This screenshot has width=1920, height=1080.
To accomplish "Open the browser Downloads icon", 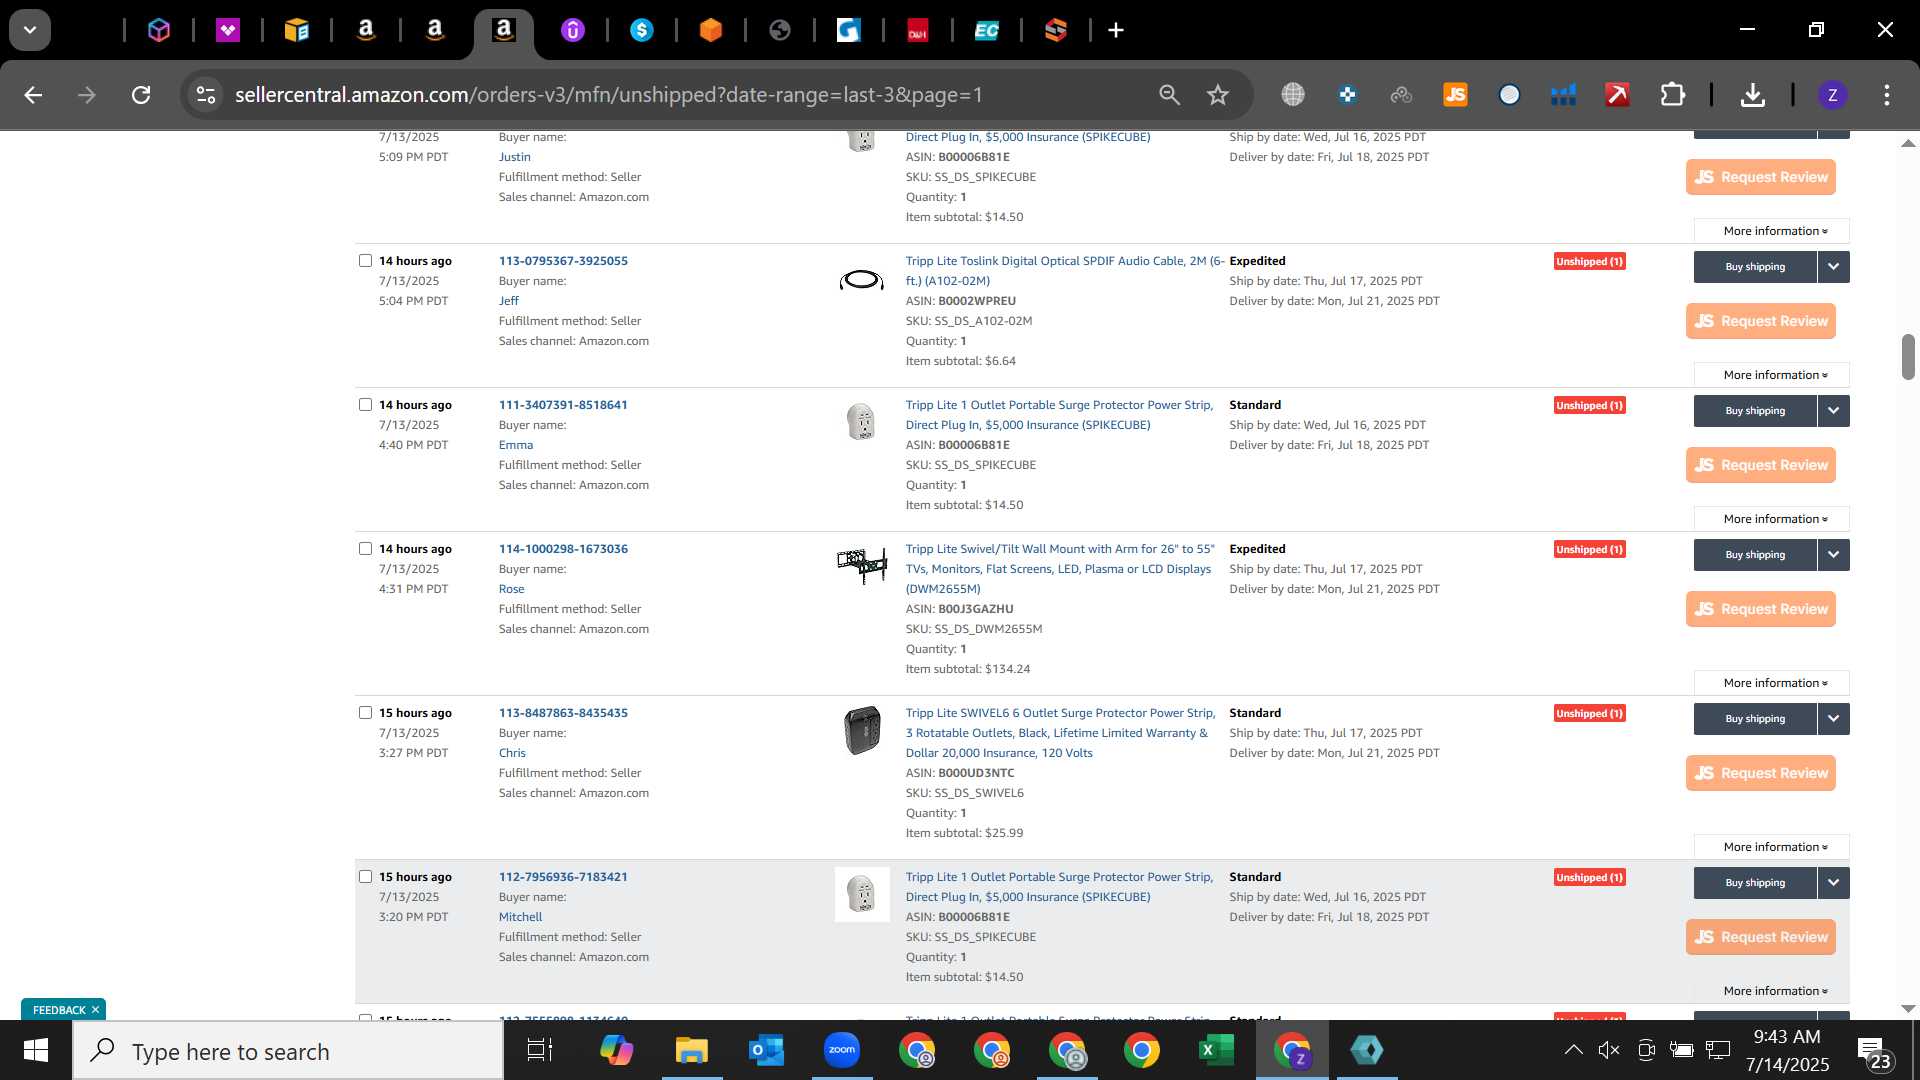I will [1752, 95].
